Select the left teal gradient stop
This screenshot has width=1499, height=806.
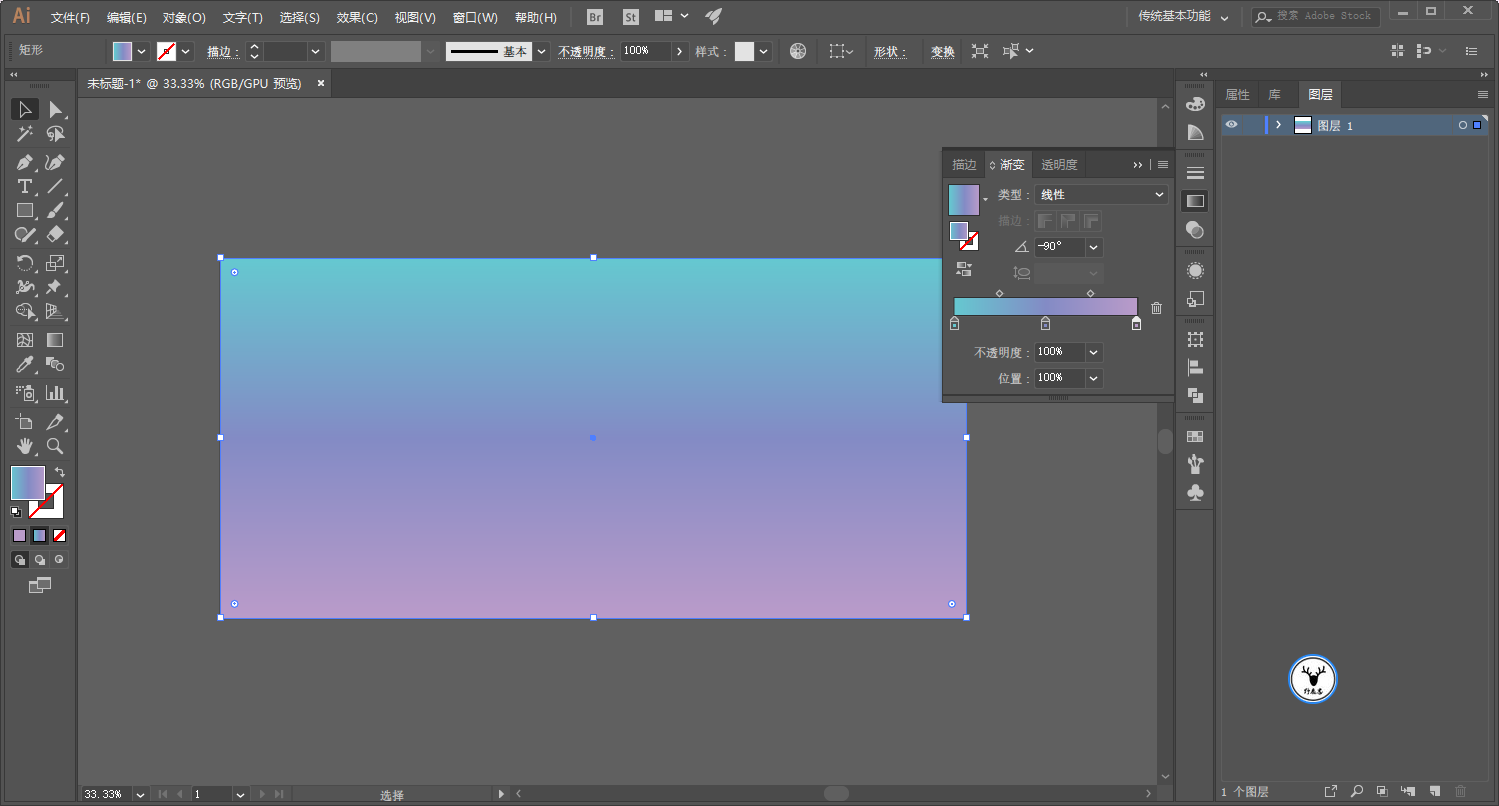pyautogui.click(x=954, y=323)
